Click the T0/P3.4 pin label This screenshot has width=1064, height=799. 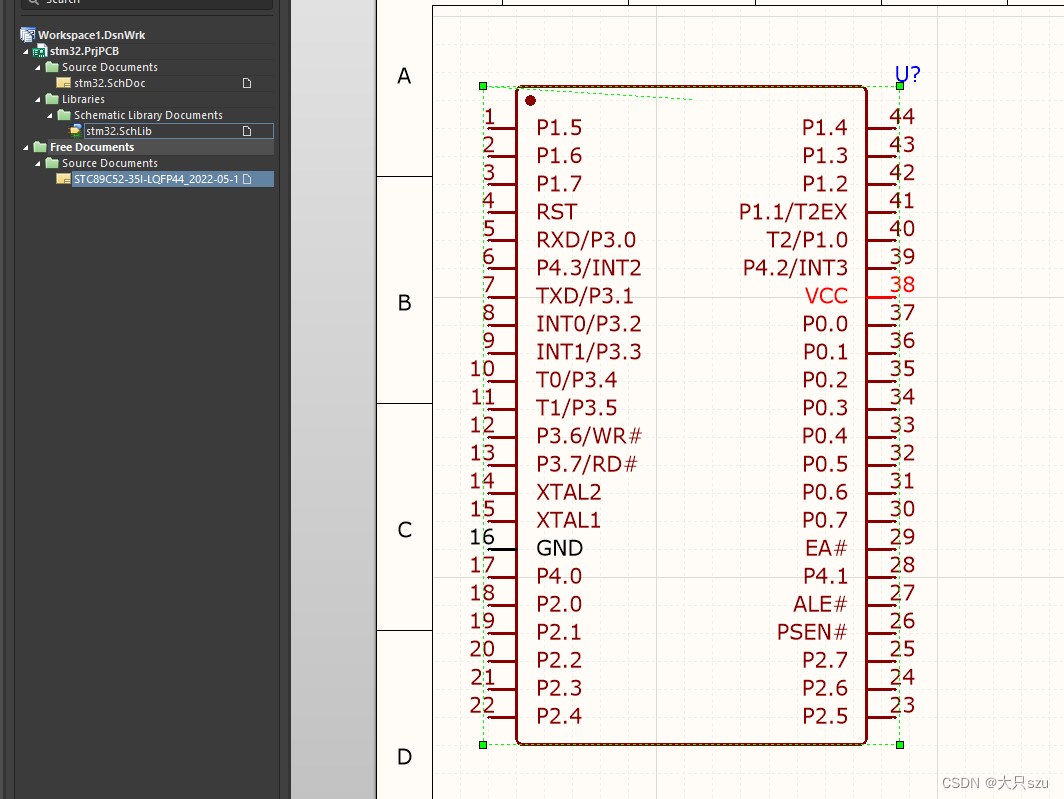coord(577,380)
